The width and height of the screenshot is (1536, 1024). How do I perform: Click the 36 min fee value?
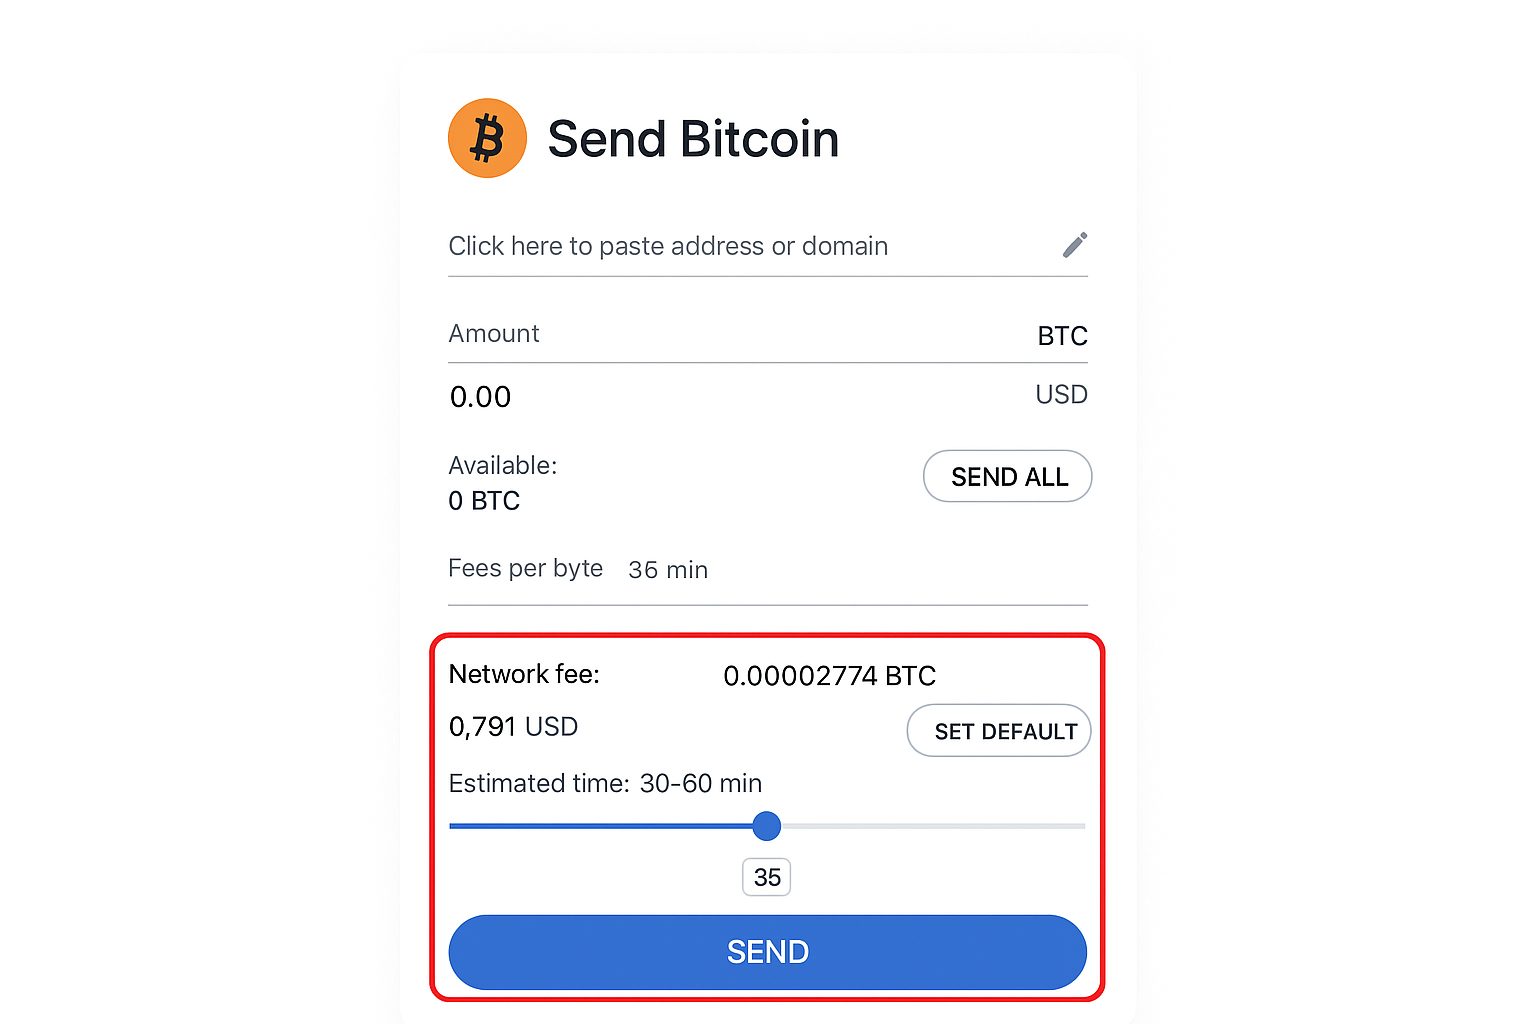668,570
